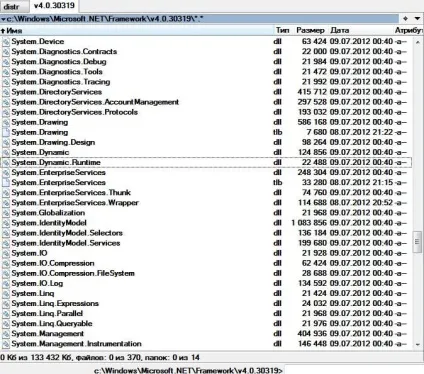Select the v4.0.30319 tab
This screenshot has width=424, height=374.
(54, 6)
